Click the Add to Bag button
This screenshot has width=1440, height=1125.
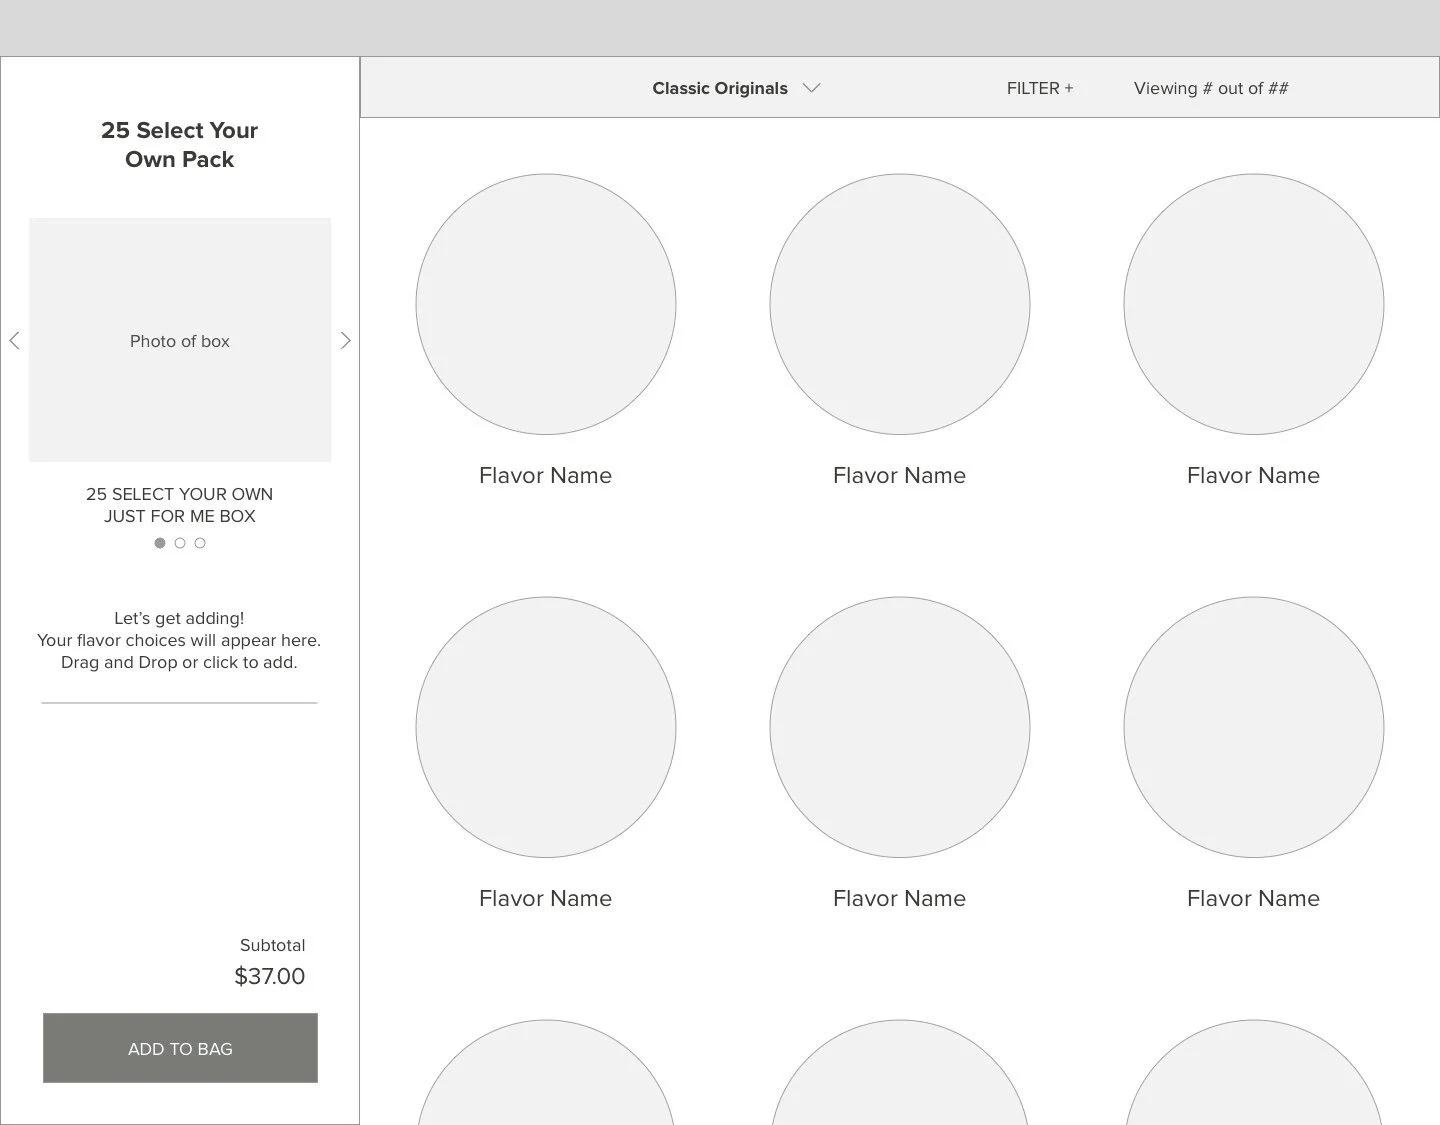point(180,1048)
